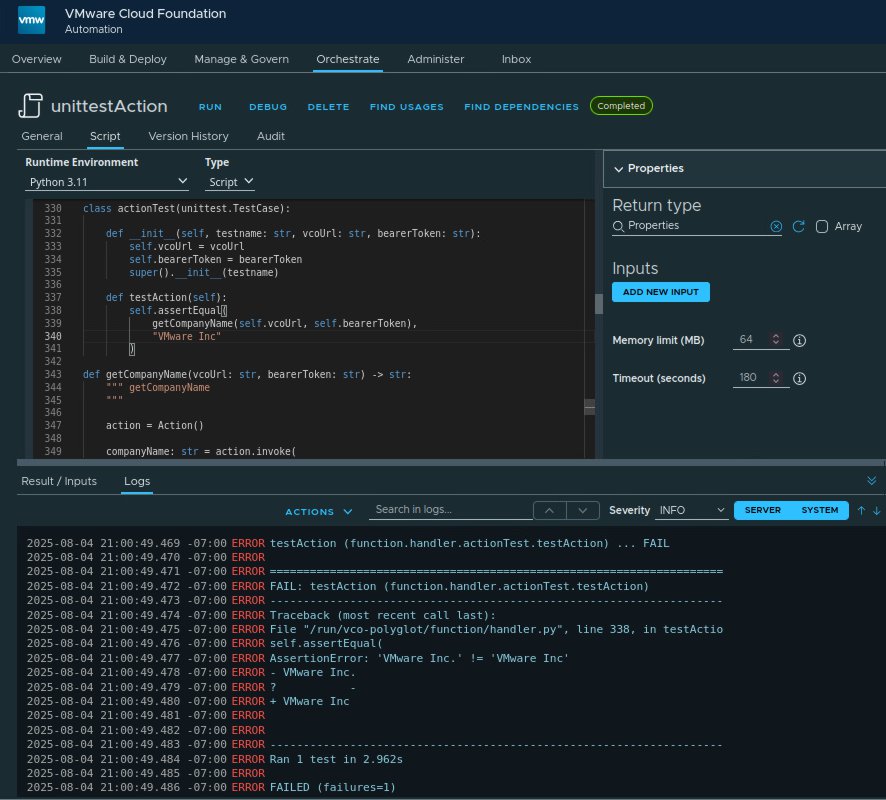This screenshot has height=800, width=886.
Task: Switch to the Audit tab
Action: click(271, 136)
